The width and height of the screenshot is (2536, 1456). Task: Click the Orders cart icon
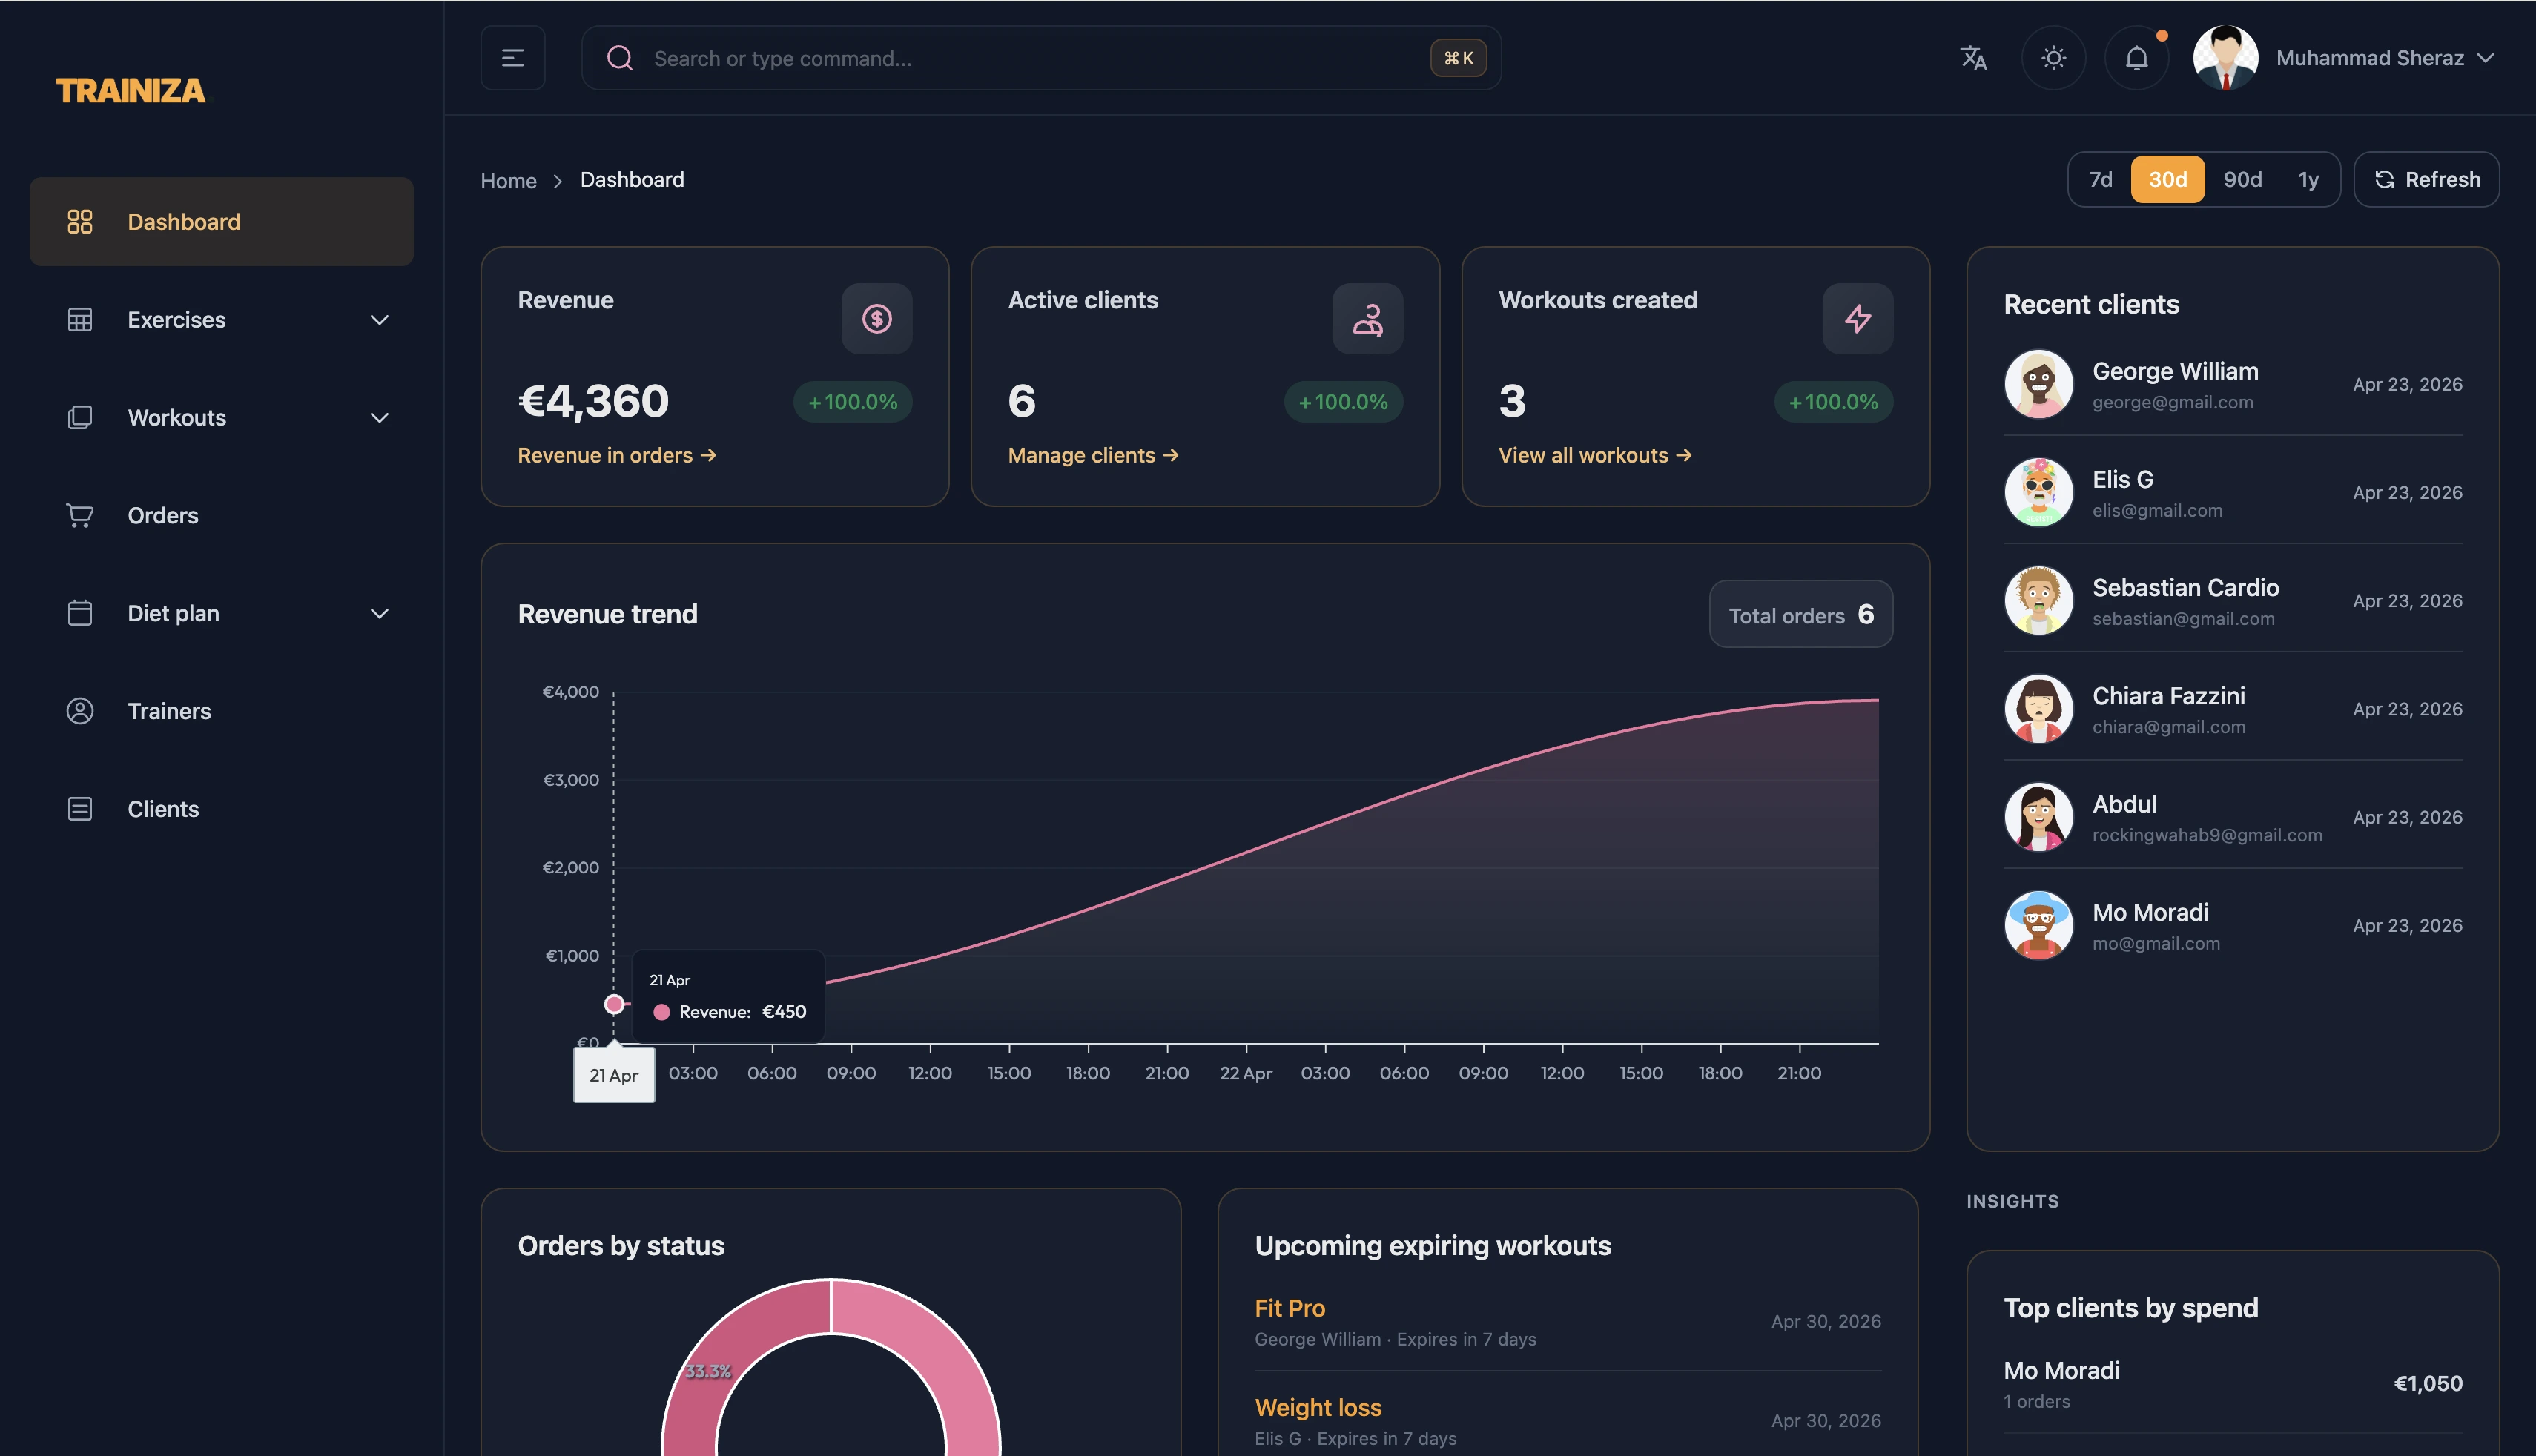(x=80, y=516)
